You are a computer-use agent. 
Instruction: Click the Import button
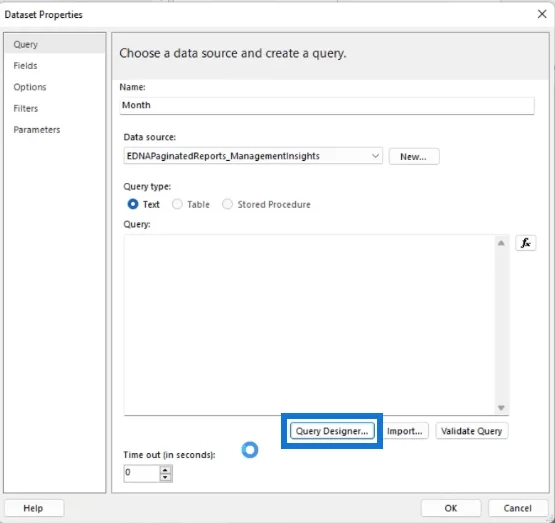coord(405,431)
